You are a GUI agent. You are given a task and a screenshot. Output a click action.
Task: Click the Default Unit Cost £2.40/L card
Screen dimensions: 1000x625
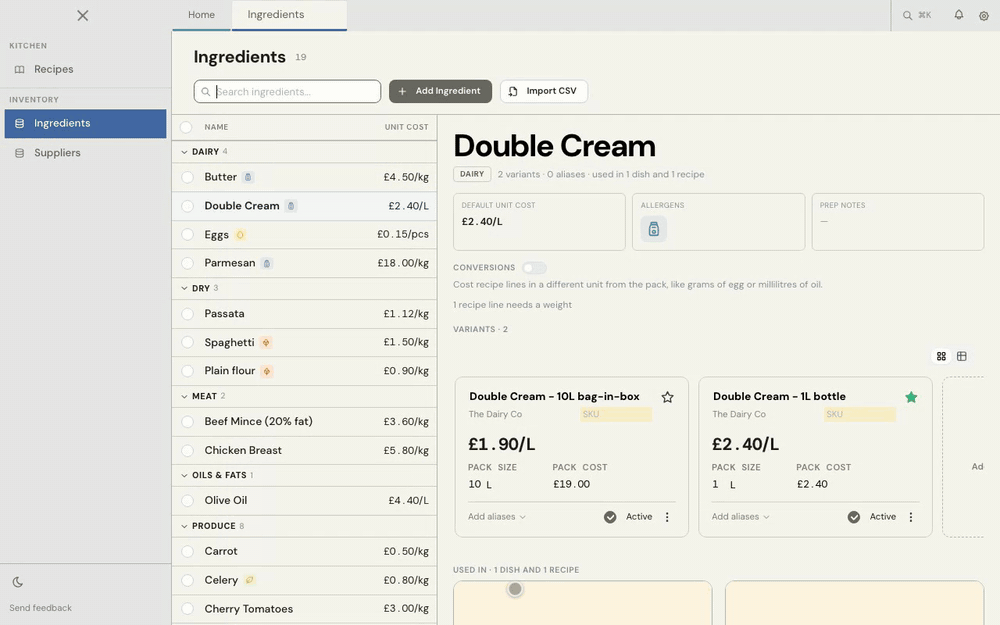tap(539, 222)
